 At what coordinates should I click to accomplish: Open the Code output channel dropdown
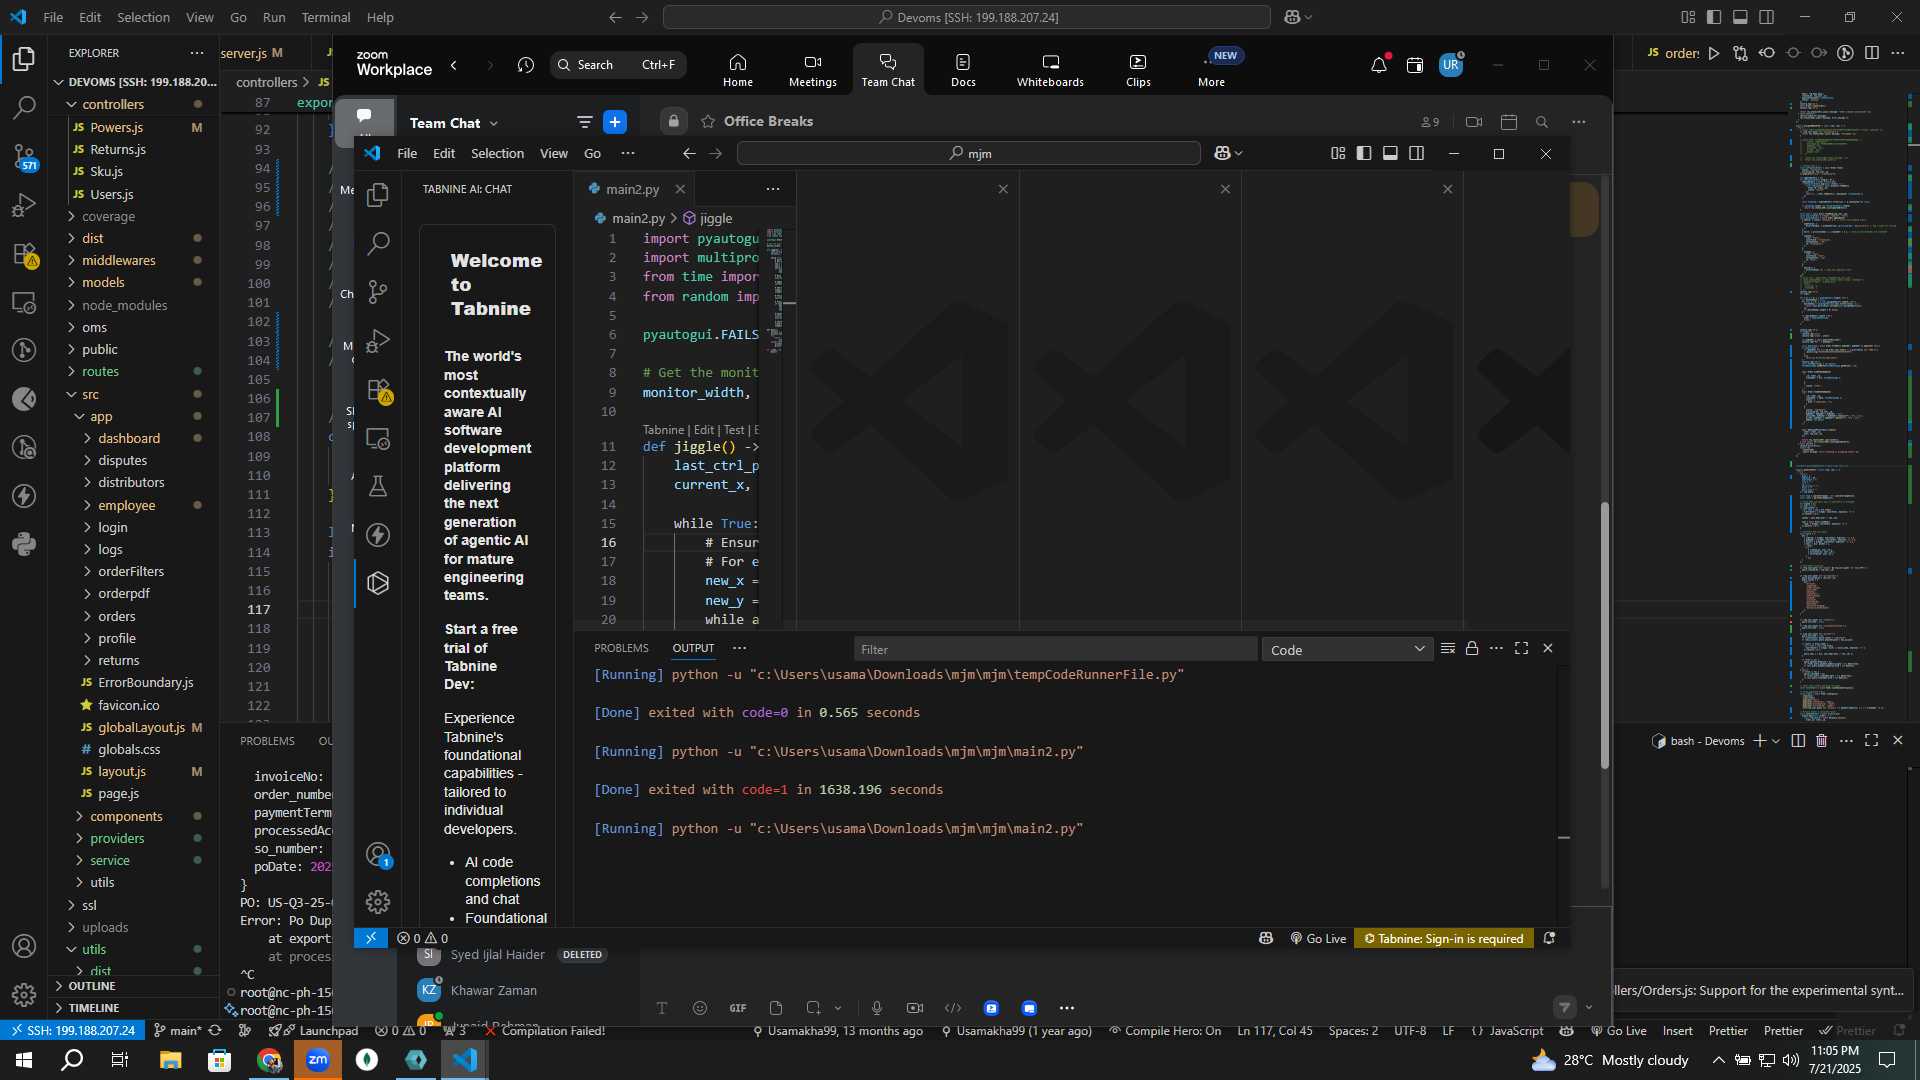pos(1346,649)
